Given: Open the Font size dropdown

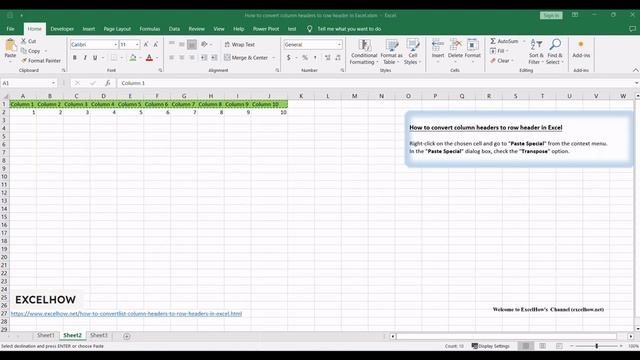Looking at the screenshot, I should pyautogui.click(x=137, y=44).
